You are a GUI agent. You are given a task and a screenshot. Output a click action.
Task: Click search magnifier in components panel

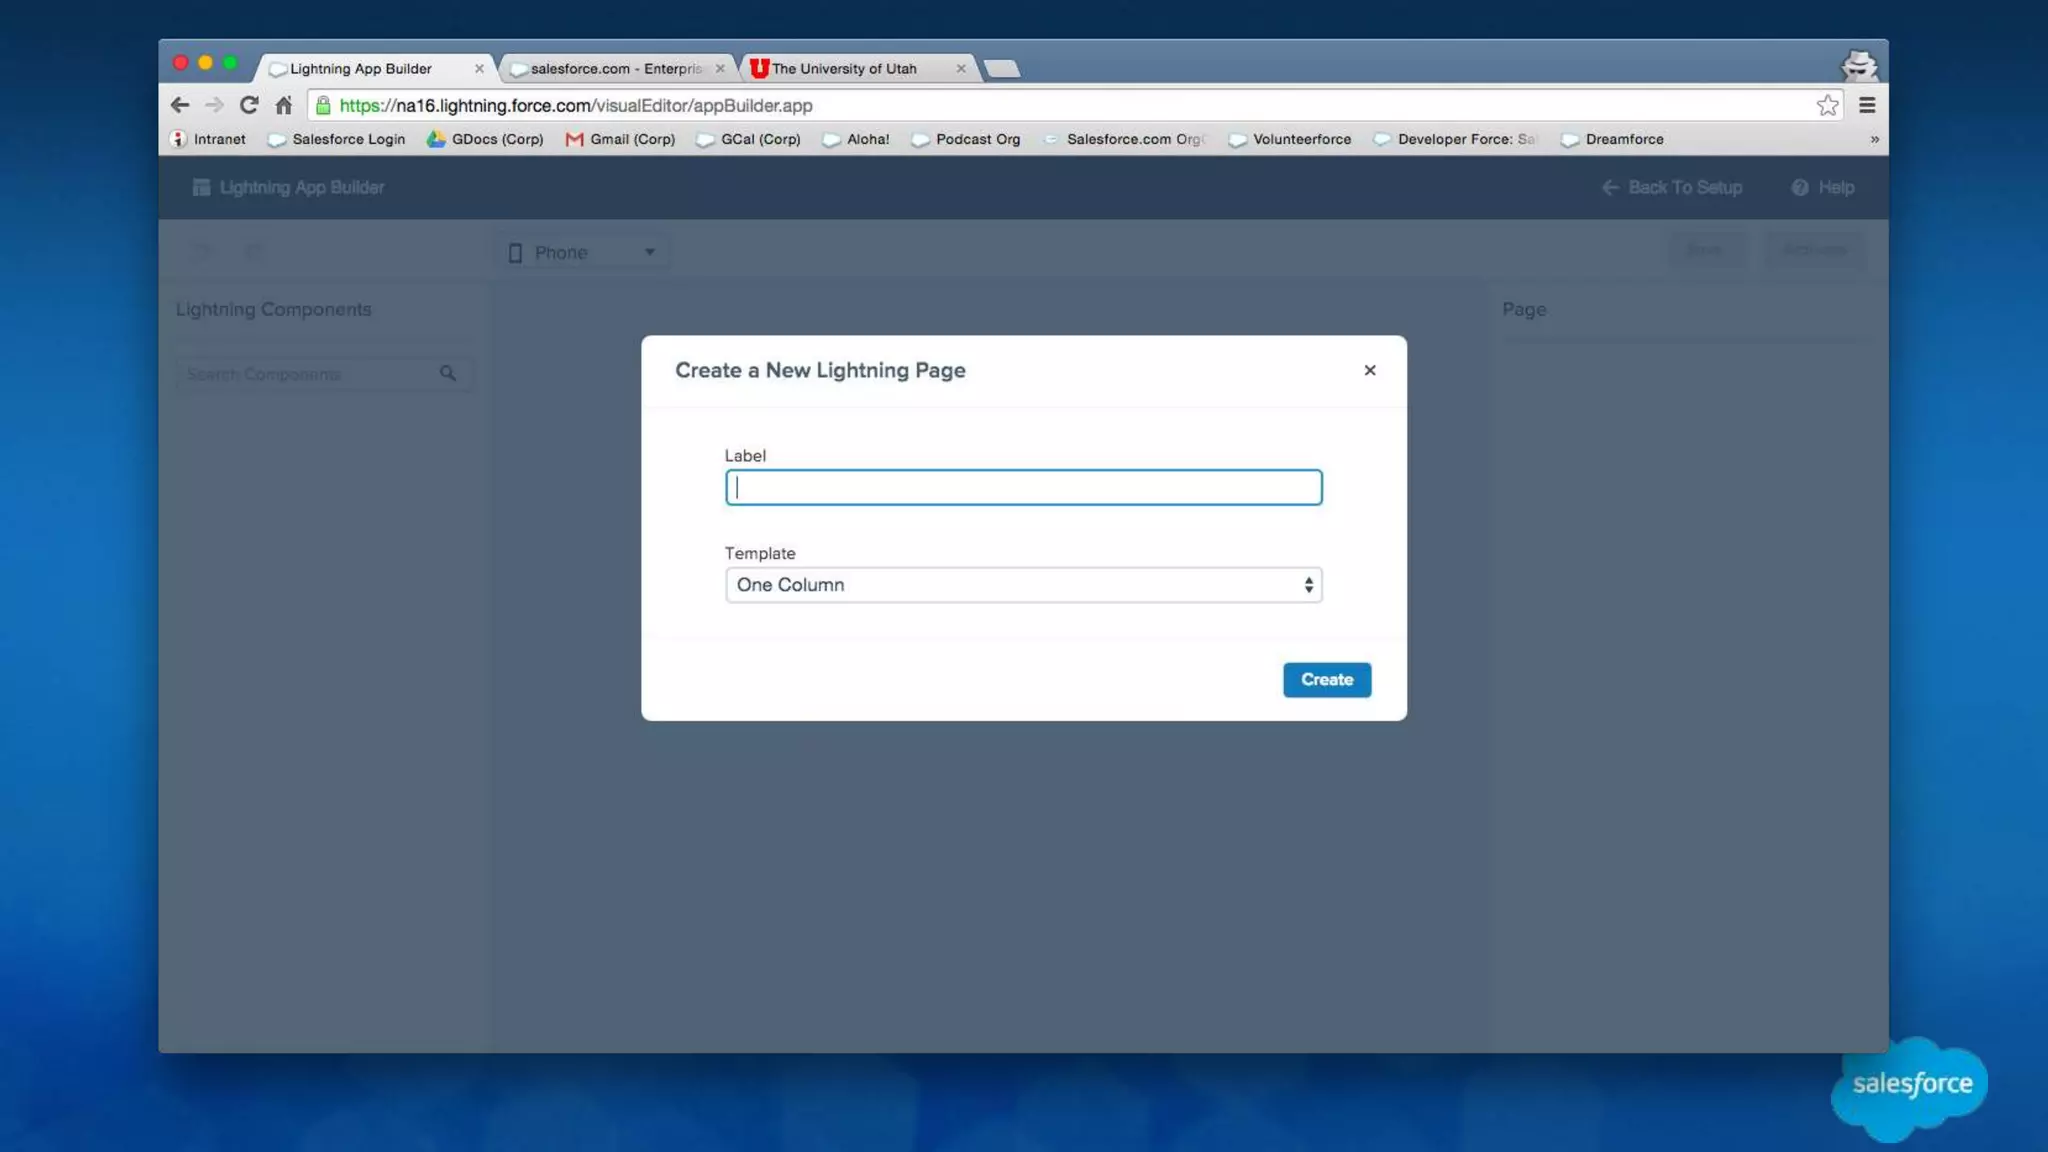(x=447, y=373)
